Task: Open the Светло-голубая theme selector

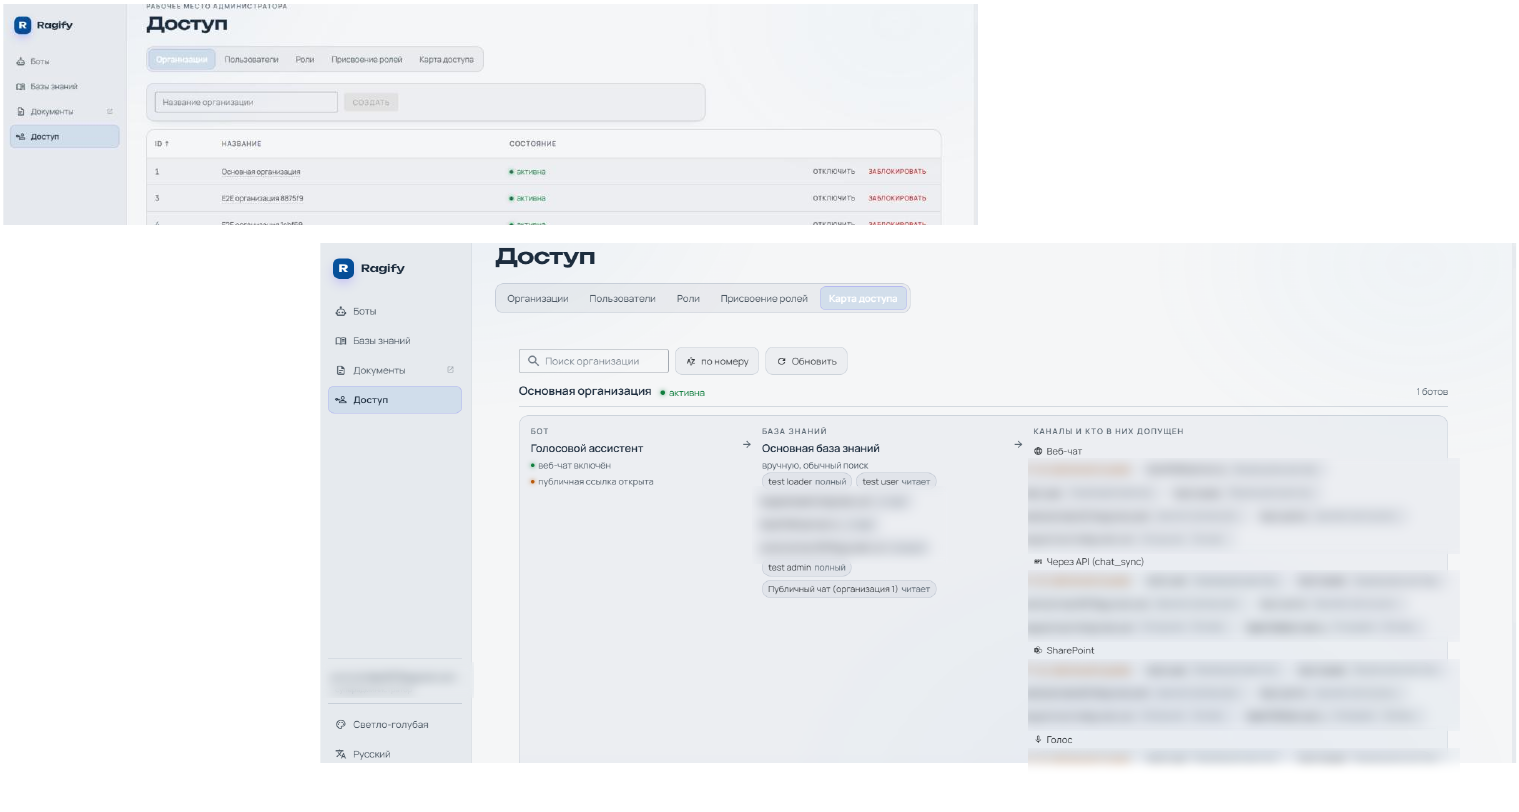Action: pos(395,725)
